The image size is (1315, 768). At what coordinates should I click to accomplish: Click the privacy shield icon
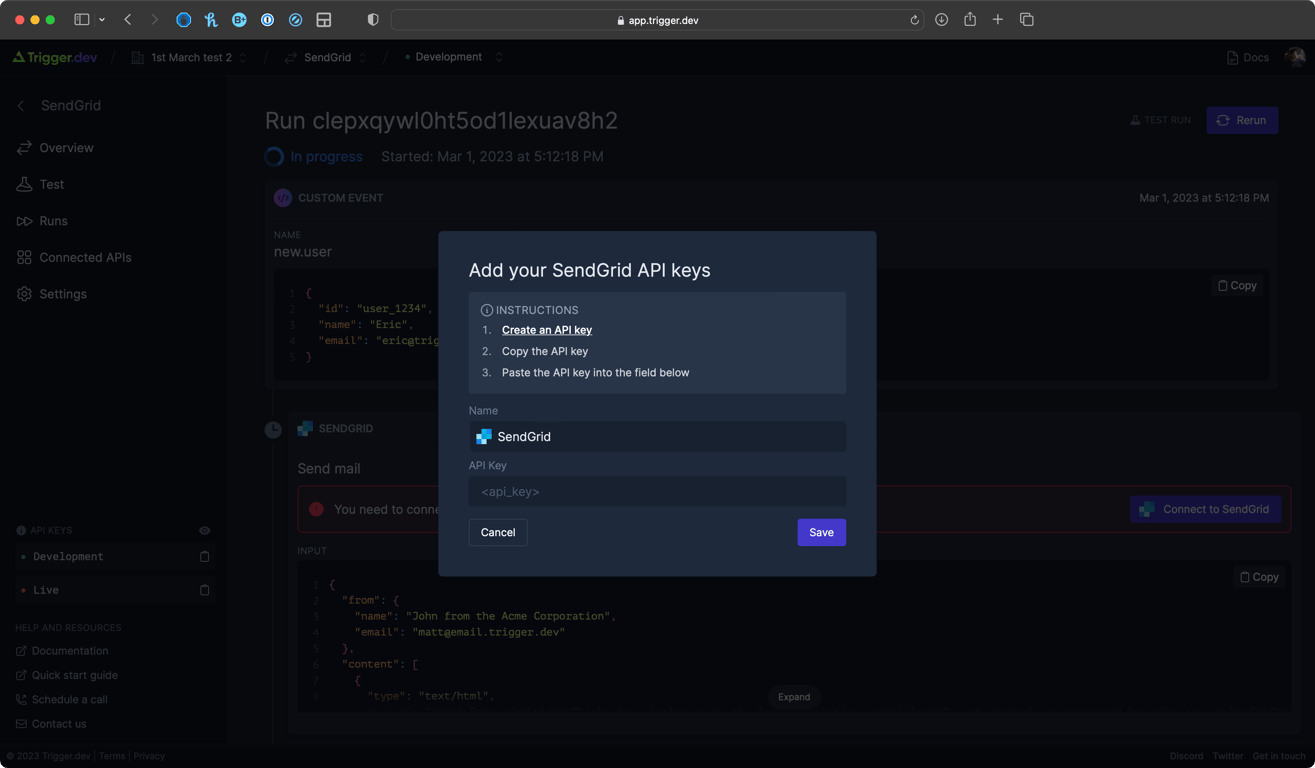click(373, 20)
